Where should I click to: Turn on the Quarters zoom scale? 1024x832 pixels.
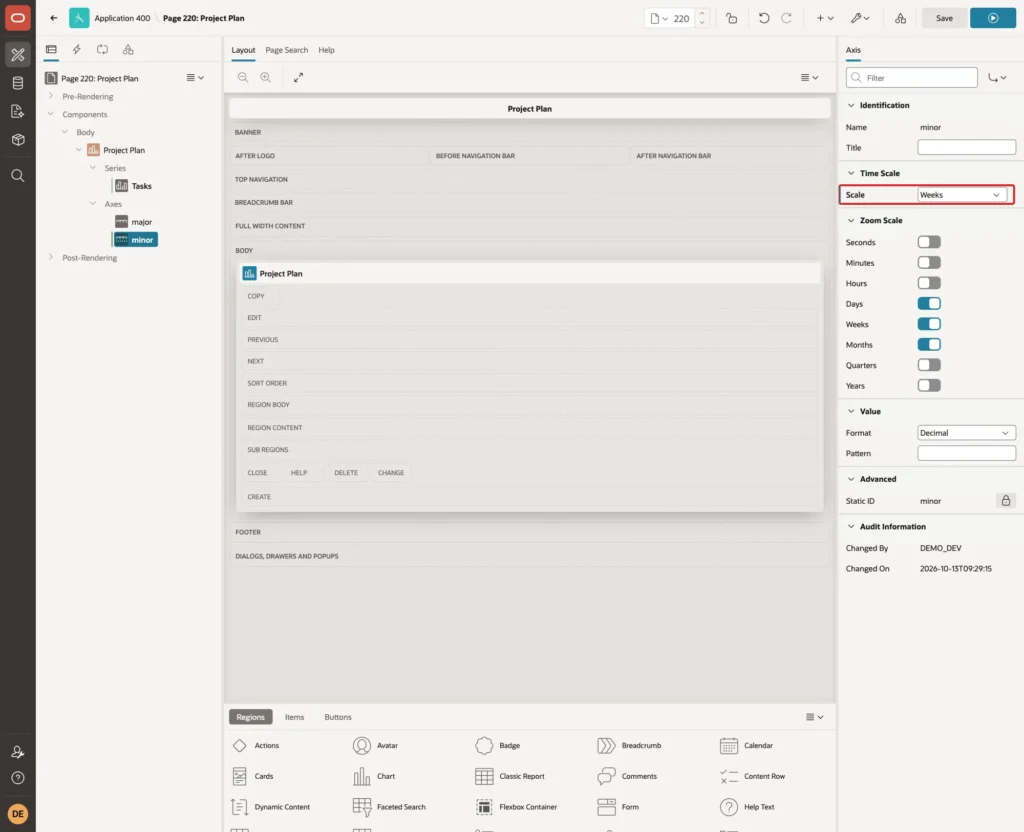pos(929,365)
